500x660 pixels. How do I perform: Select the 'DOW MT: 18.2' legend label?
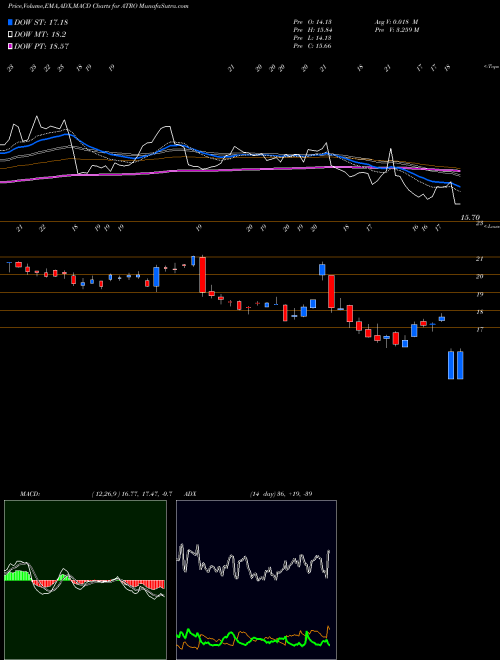pyautogui.click(x=40, y=35)
